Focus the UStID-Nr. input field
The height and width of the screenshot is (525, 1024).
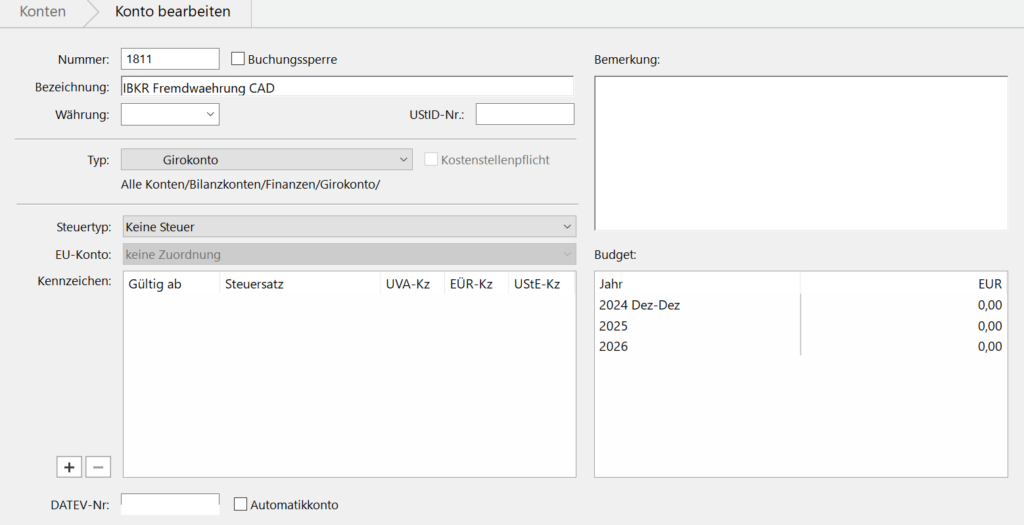pos(524,115)
